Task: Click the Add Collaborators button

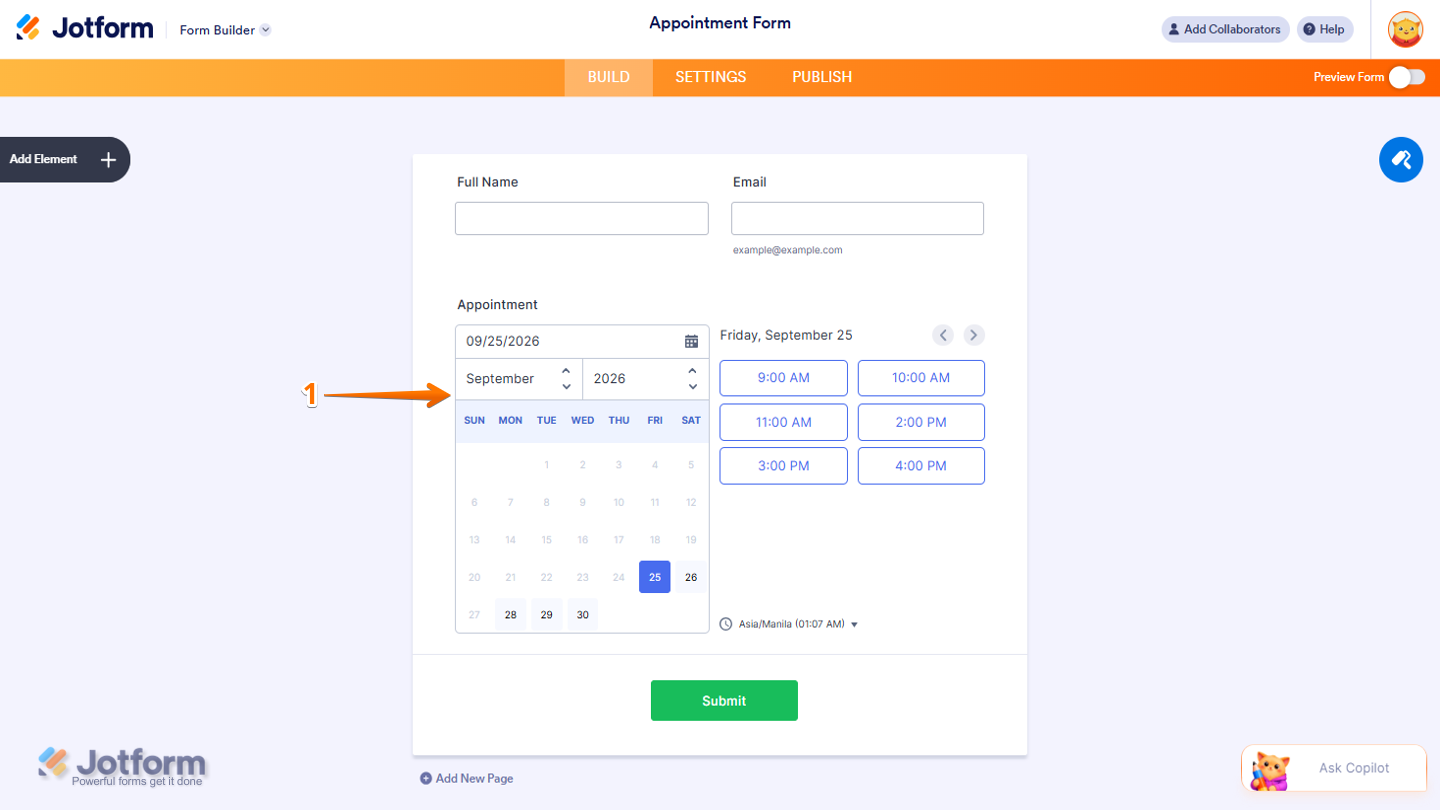Action: [1225, 29]
